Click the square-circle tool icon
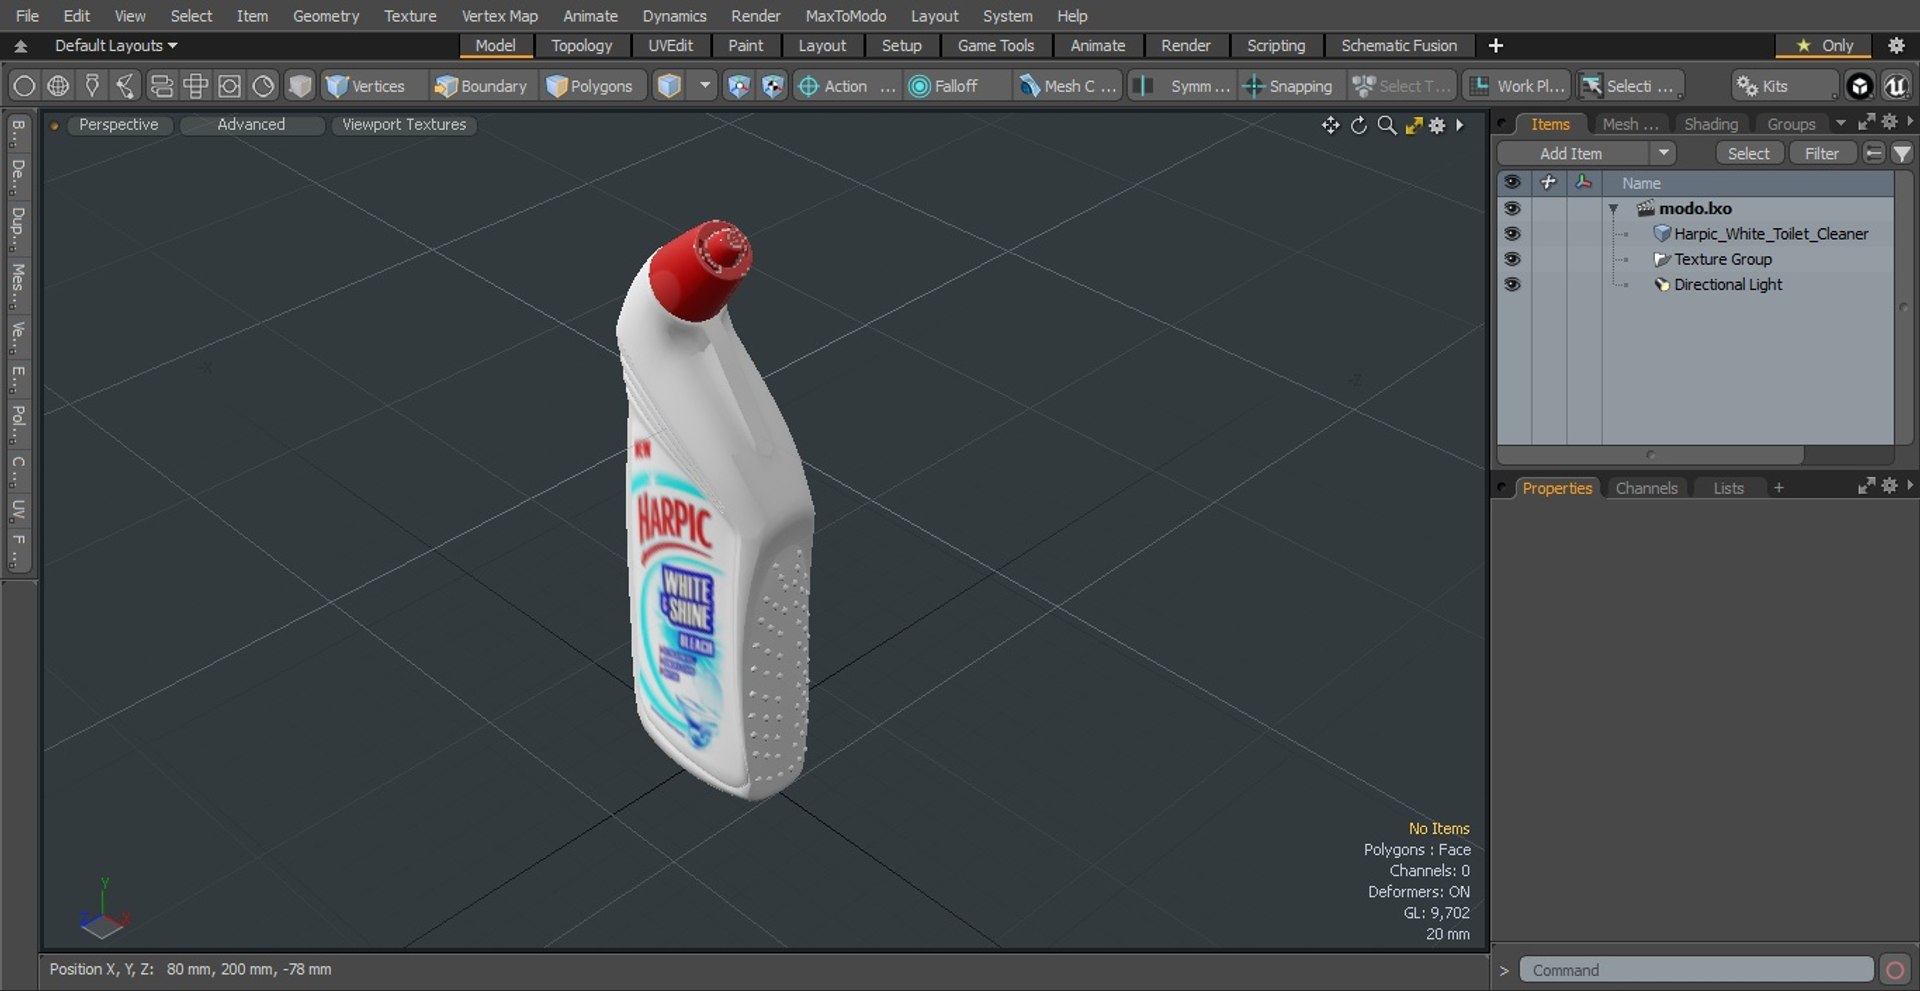The width and height of the screenshot is (1920, 991). click(x=229, y=86)
